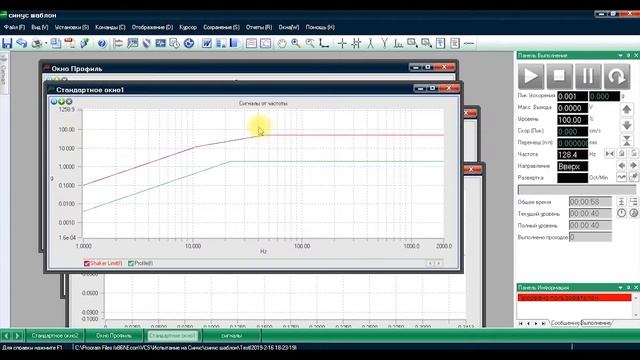Click the sine wave icon next to Oct/Min
This screenshot has width=640, height=360.
tap(621, 177)
